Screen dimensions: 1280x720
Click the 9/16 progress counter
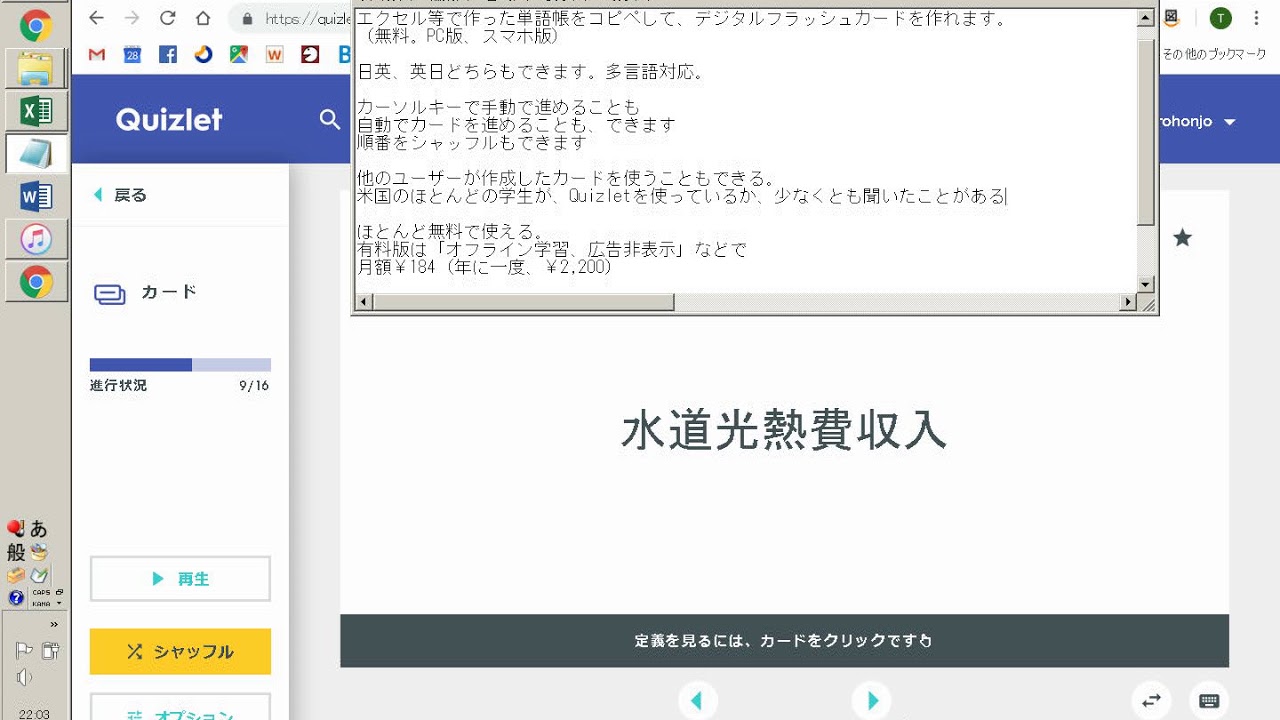pyautogui.click(x=253, y=386)
